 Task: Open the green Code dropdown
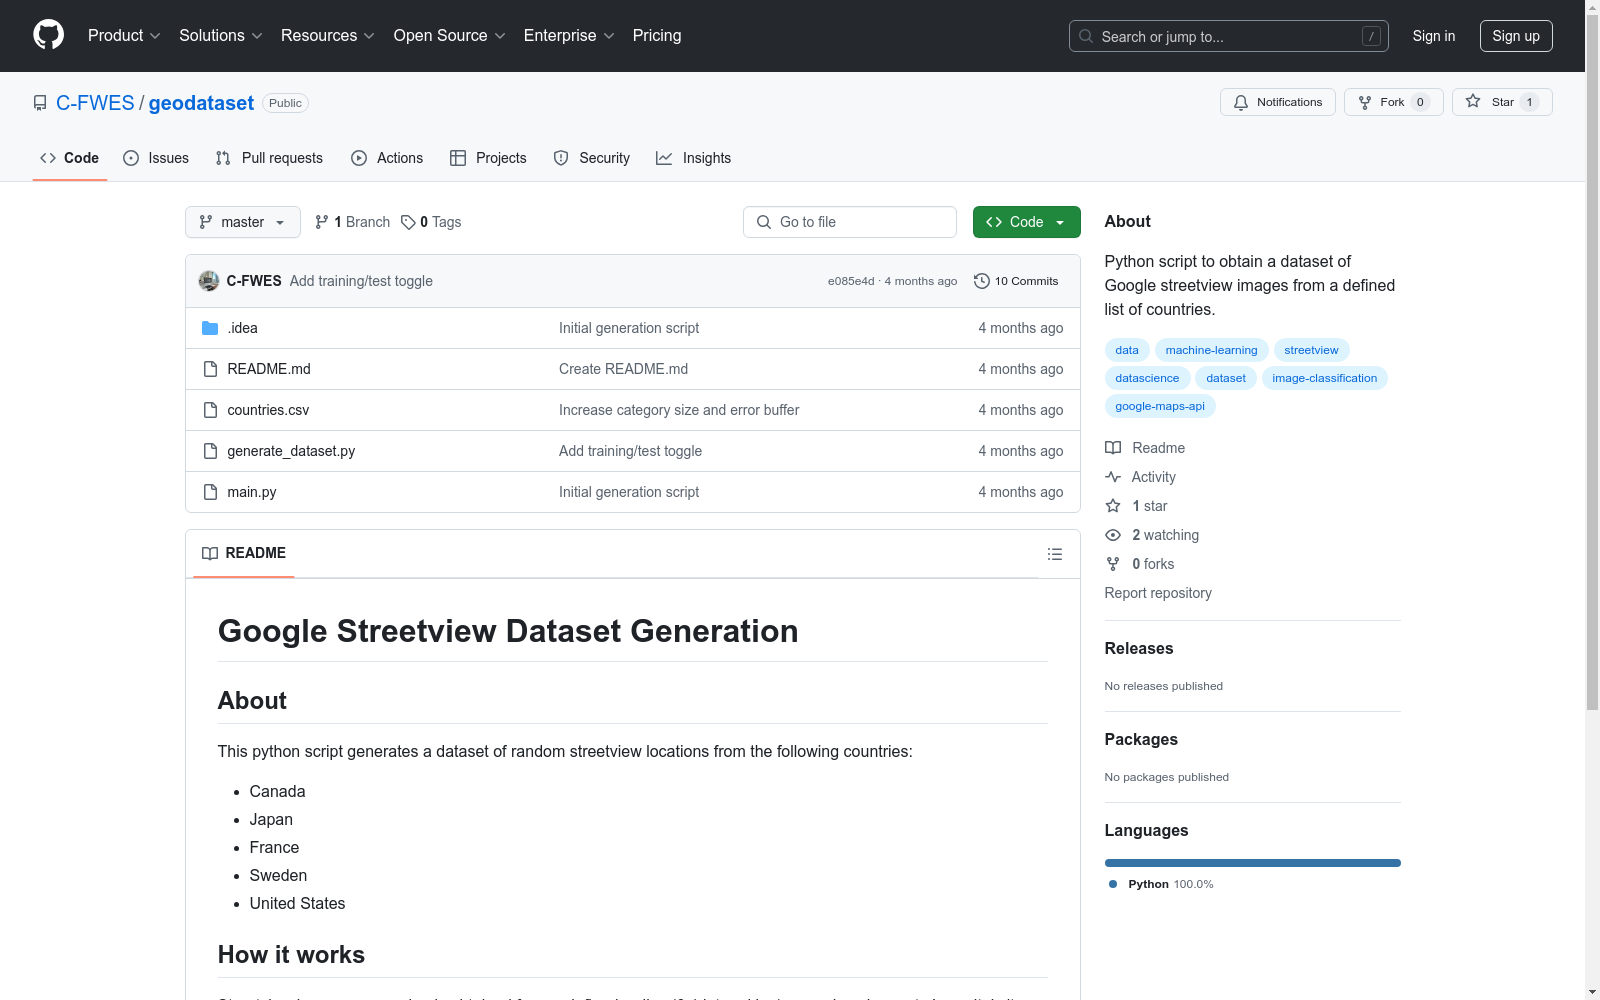(x=1026, y=222)
